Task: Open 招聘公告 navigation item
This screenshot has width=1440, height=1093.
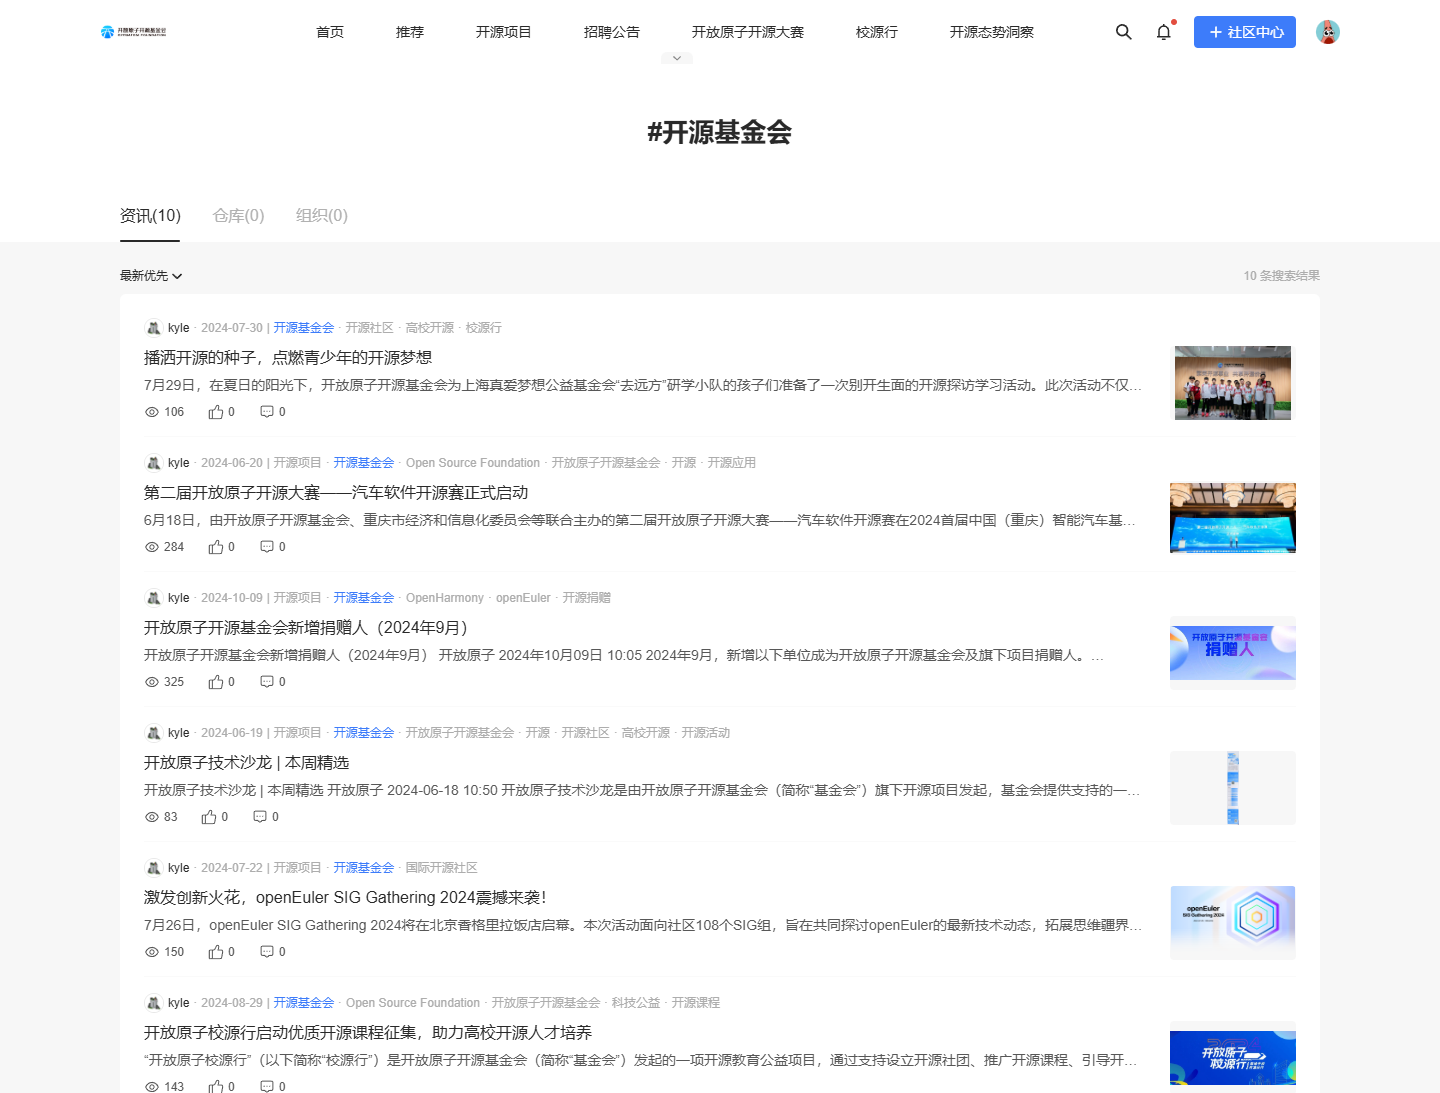Action: coord(612,32)
